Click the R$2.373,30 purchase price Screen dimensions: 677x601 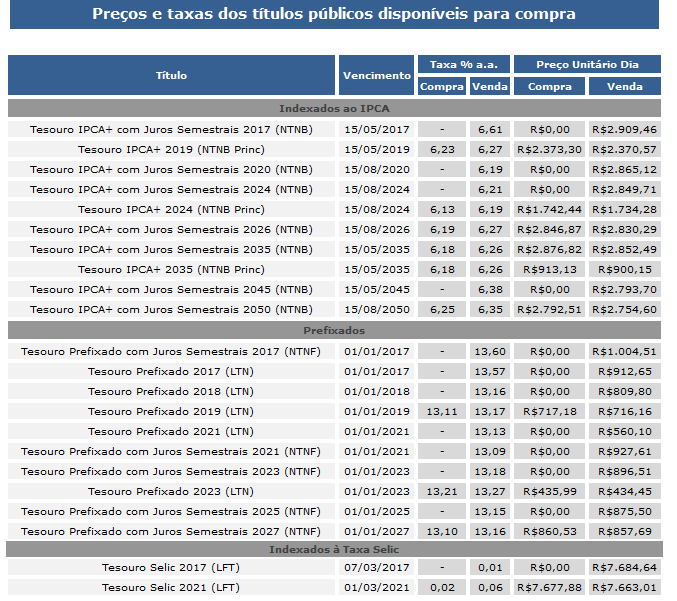click(x=550, y=149)
